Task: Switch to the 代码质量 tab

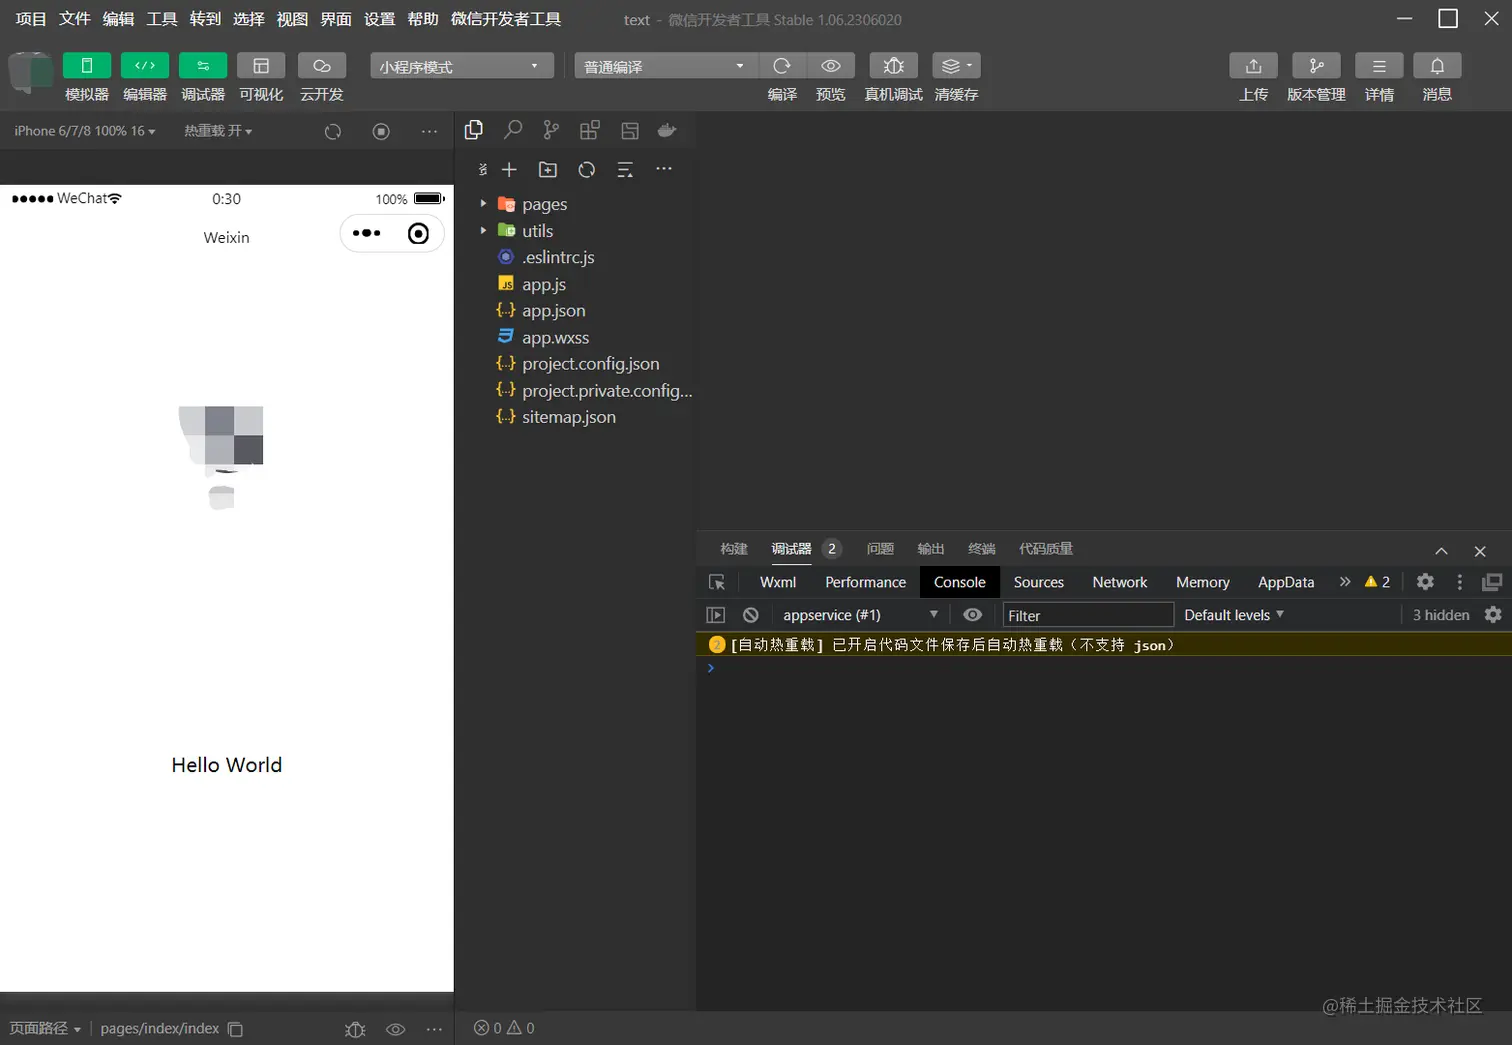Action: click(1046, 549)
